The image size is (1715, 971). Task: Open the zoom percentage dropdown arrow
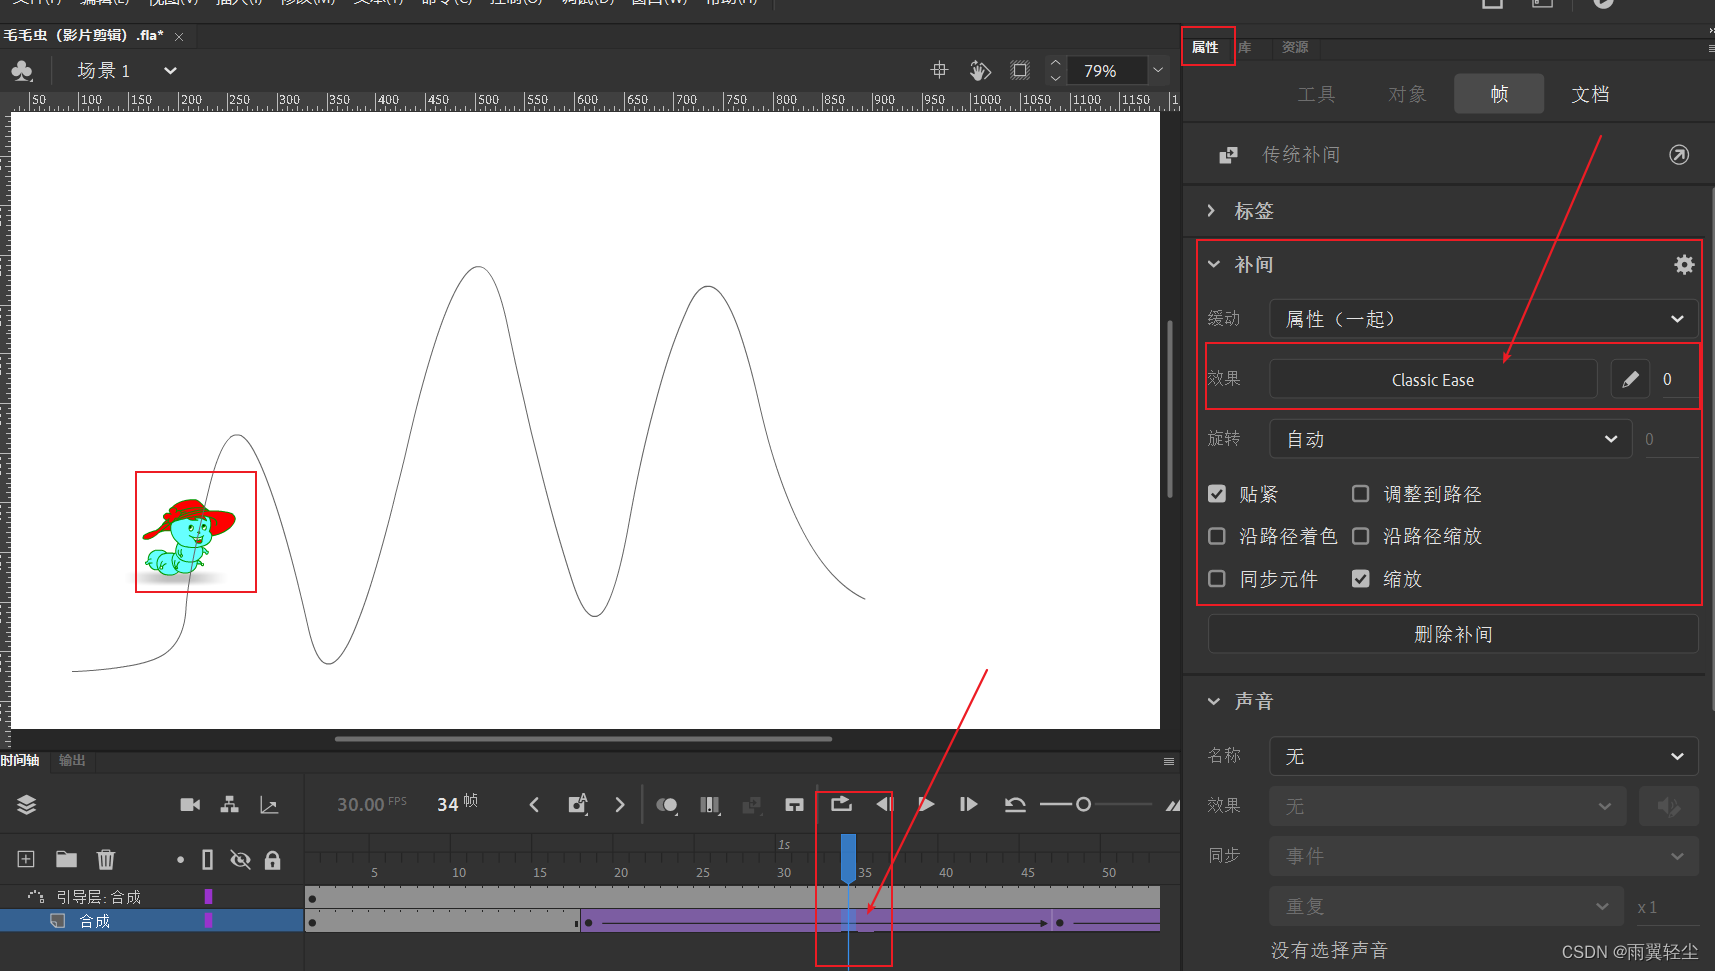click(x=1158, y=70)
